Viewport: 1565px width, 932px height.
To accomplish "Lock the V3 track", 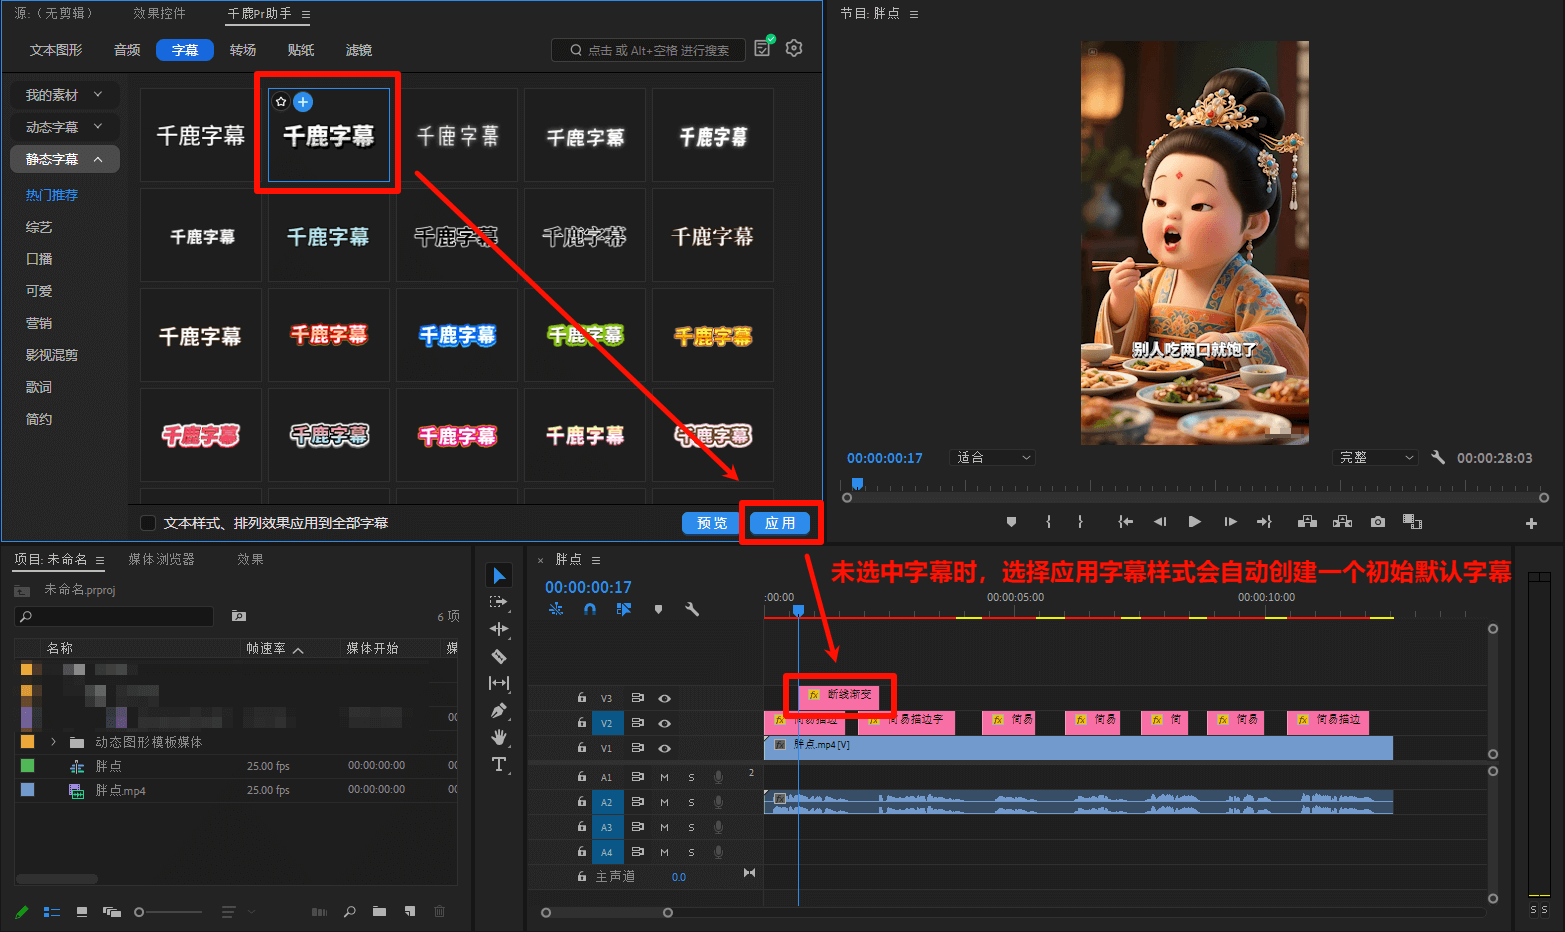I will [581, 697].
